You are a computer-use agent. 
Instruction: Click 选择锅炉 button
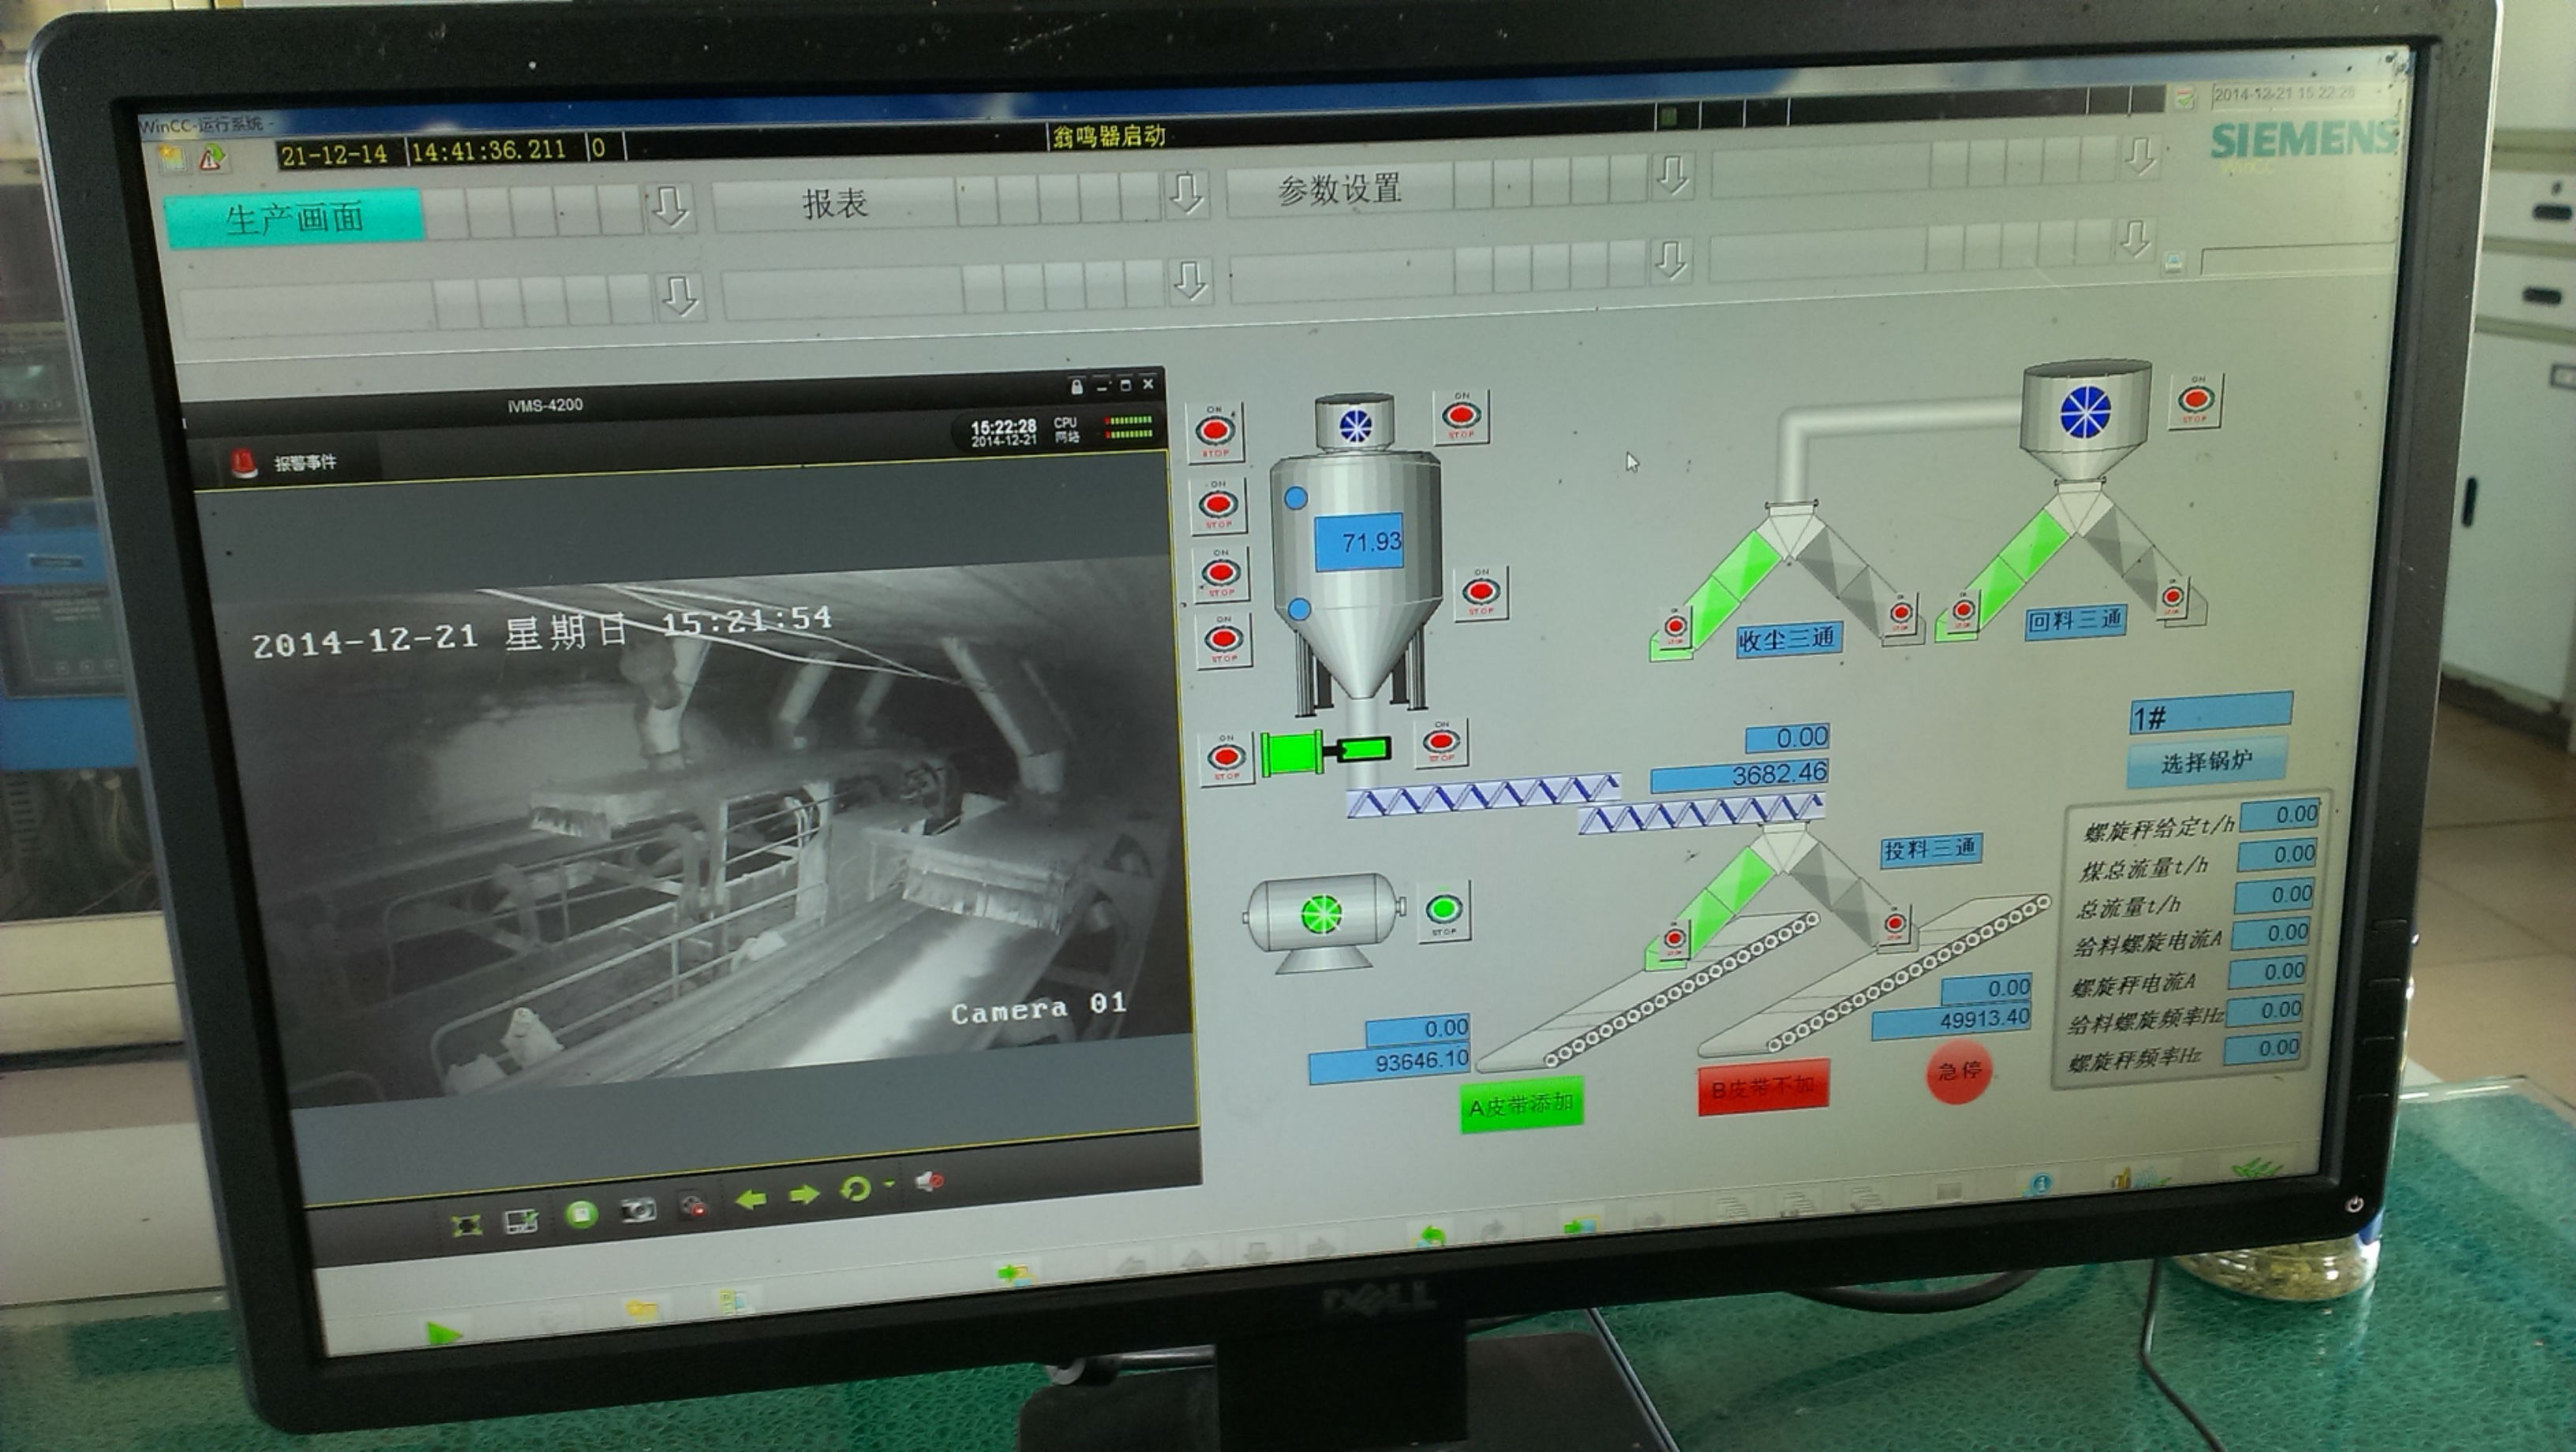coord(2206,762)
